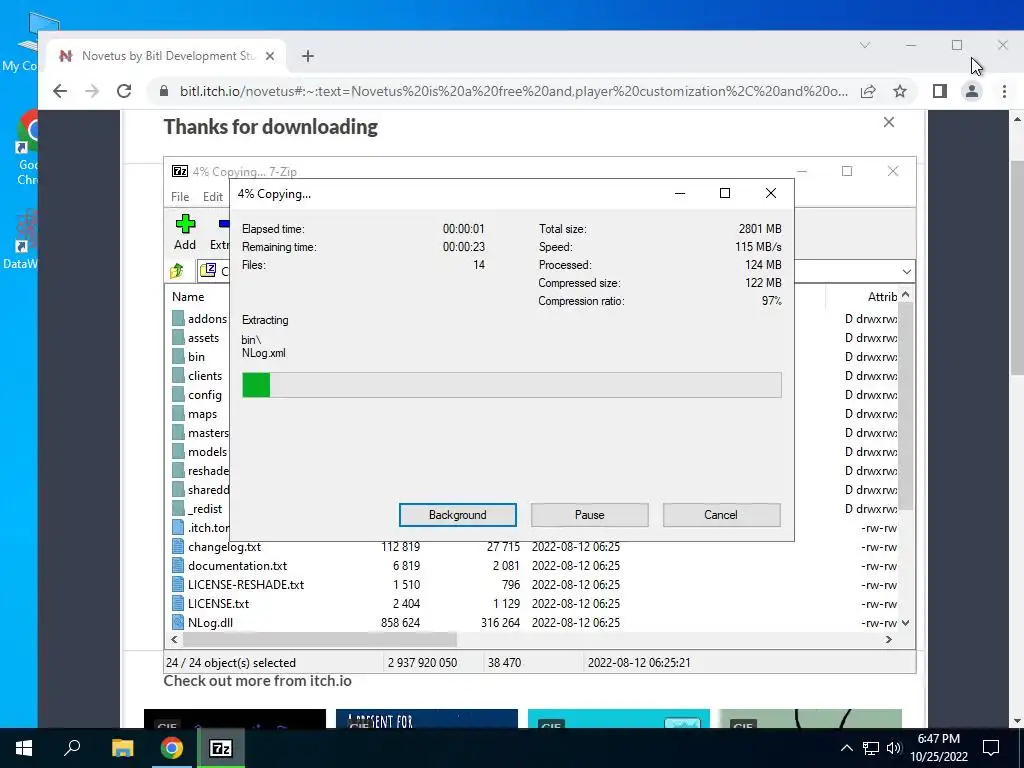Close the Novetus tab
The height and width of the screenshot is (768, 1024).
(269, 56)
